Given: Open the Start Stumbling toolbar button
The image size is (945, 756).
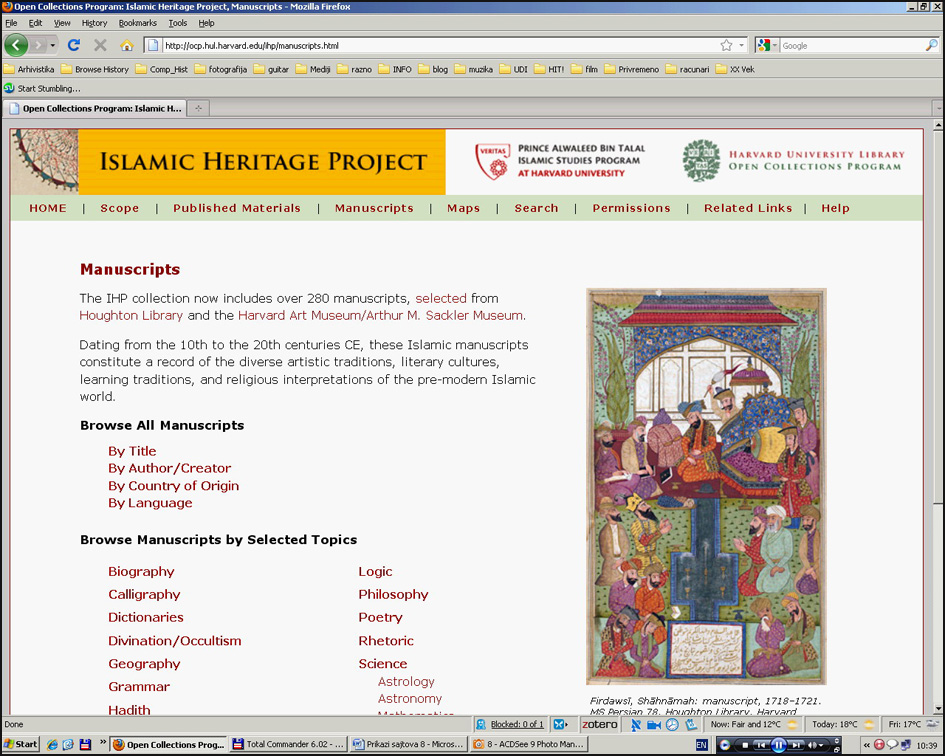Looking at the screenshot, I should (42, 88).
